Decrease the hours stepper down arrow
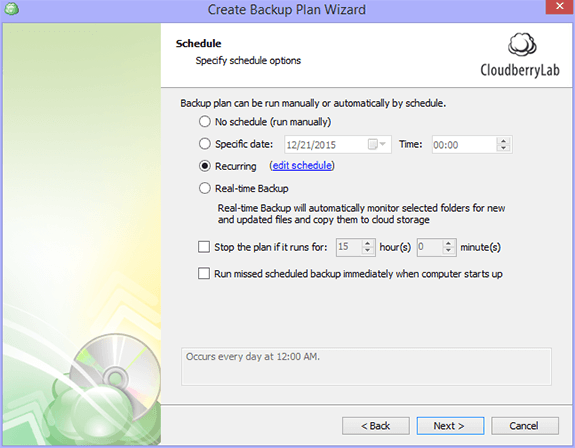The width and height of the screenshot is (575, 448). click(367, 250)
